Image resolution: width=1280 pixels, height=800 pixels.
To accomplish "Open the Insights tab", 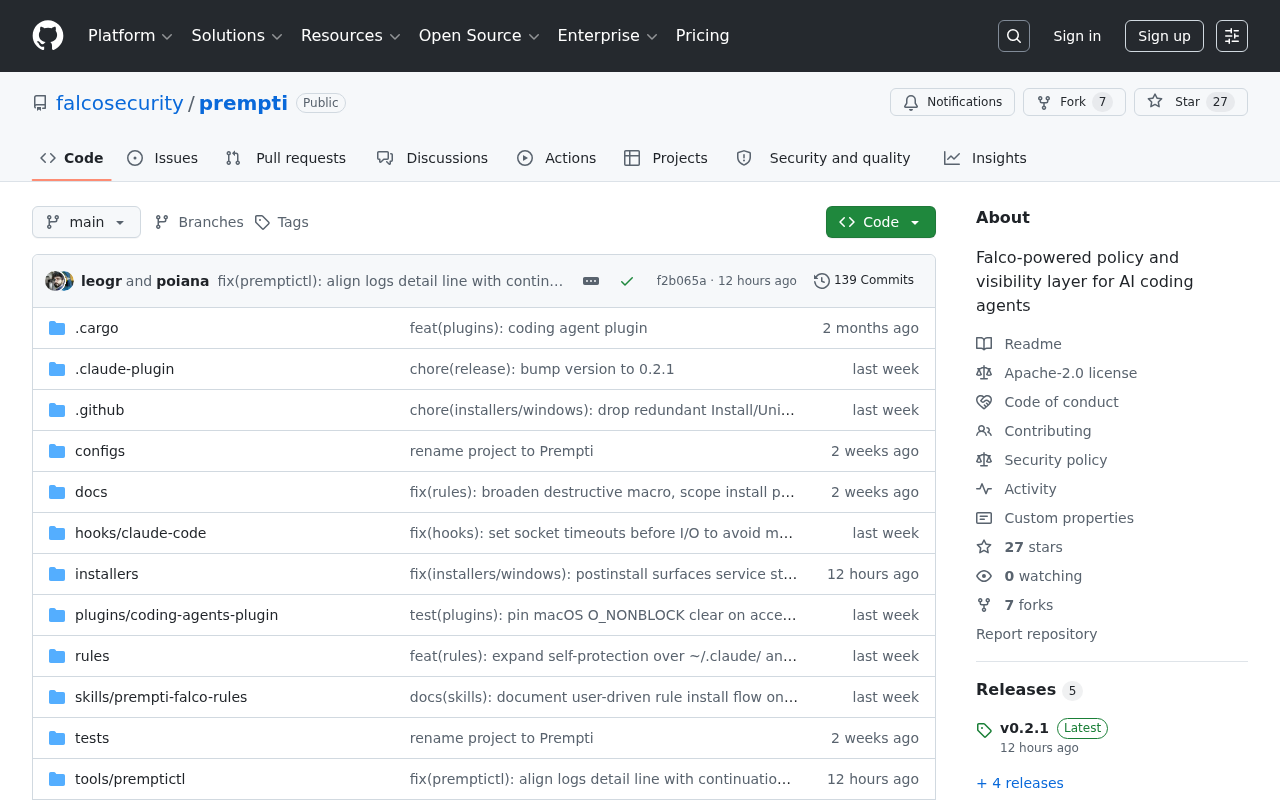I will [x=985, y=158].
